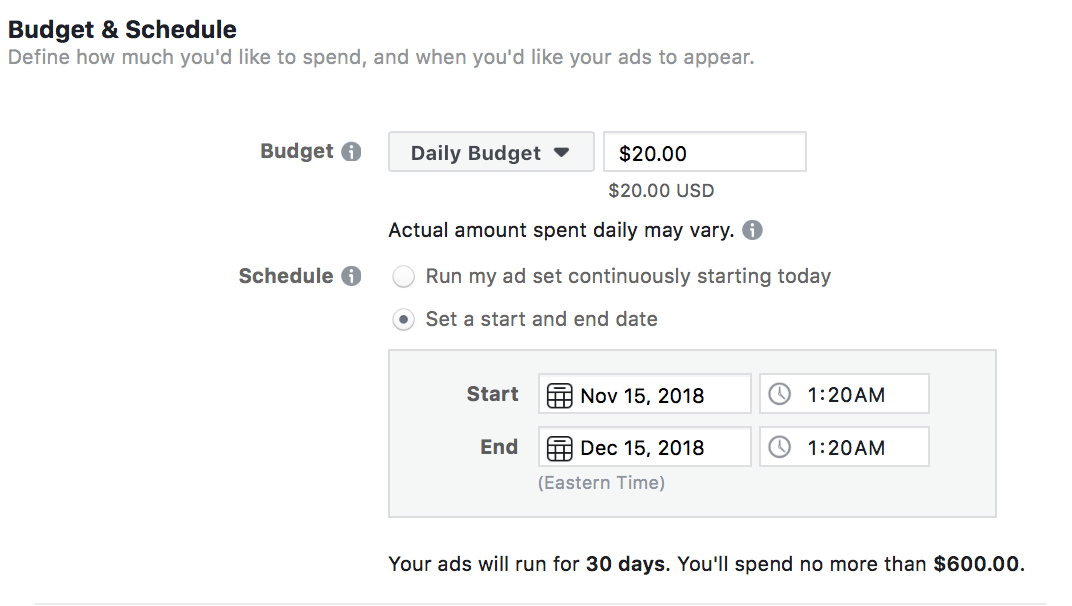This screenshot has height=606, width=1072.
Task: Click the $20.00 budget amount field
Action: (x=704, y=153)
